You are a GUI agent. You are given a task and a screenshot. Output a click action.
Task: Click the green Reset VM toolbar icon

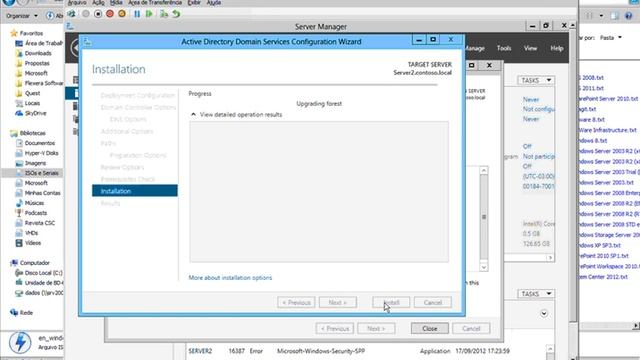click(149, 14)
